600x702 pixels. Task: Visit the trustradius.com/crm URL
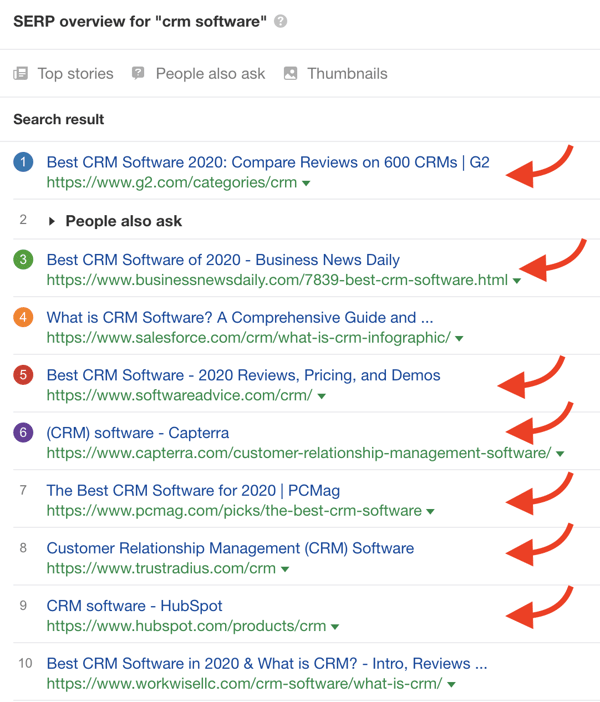160,569
